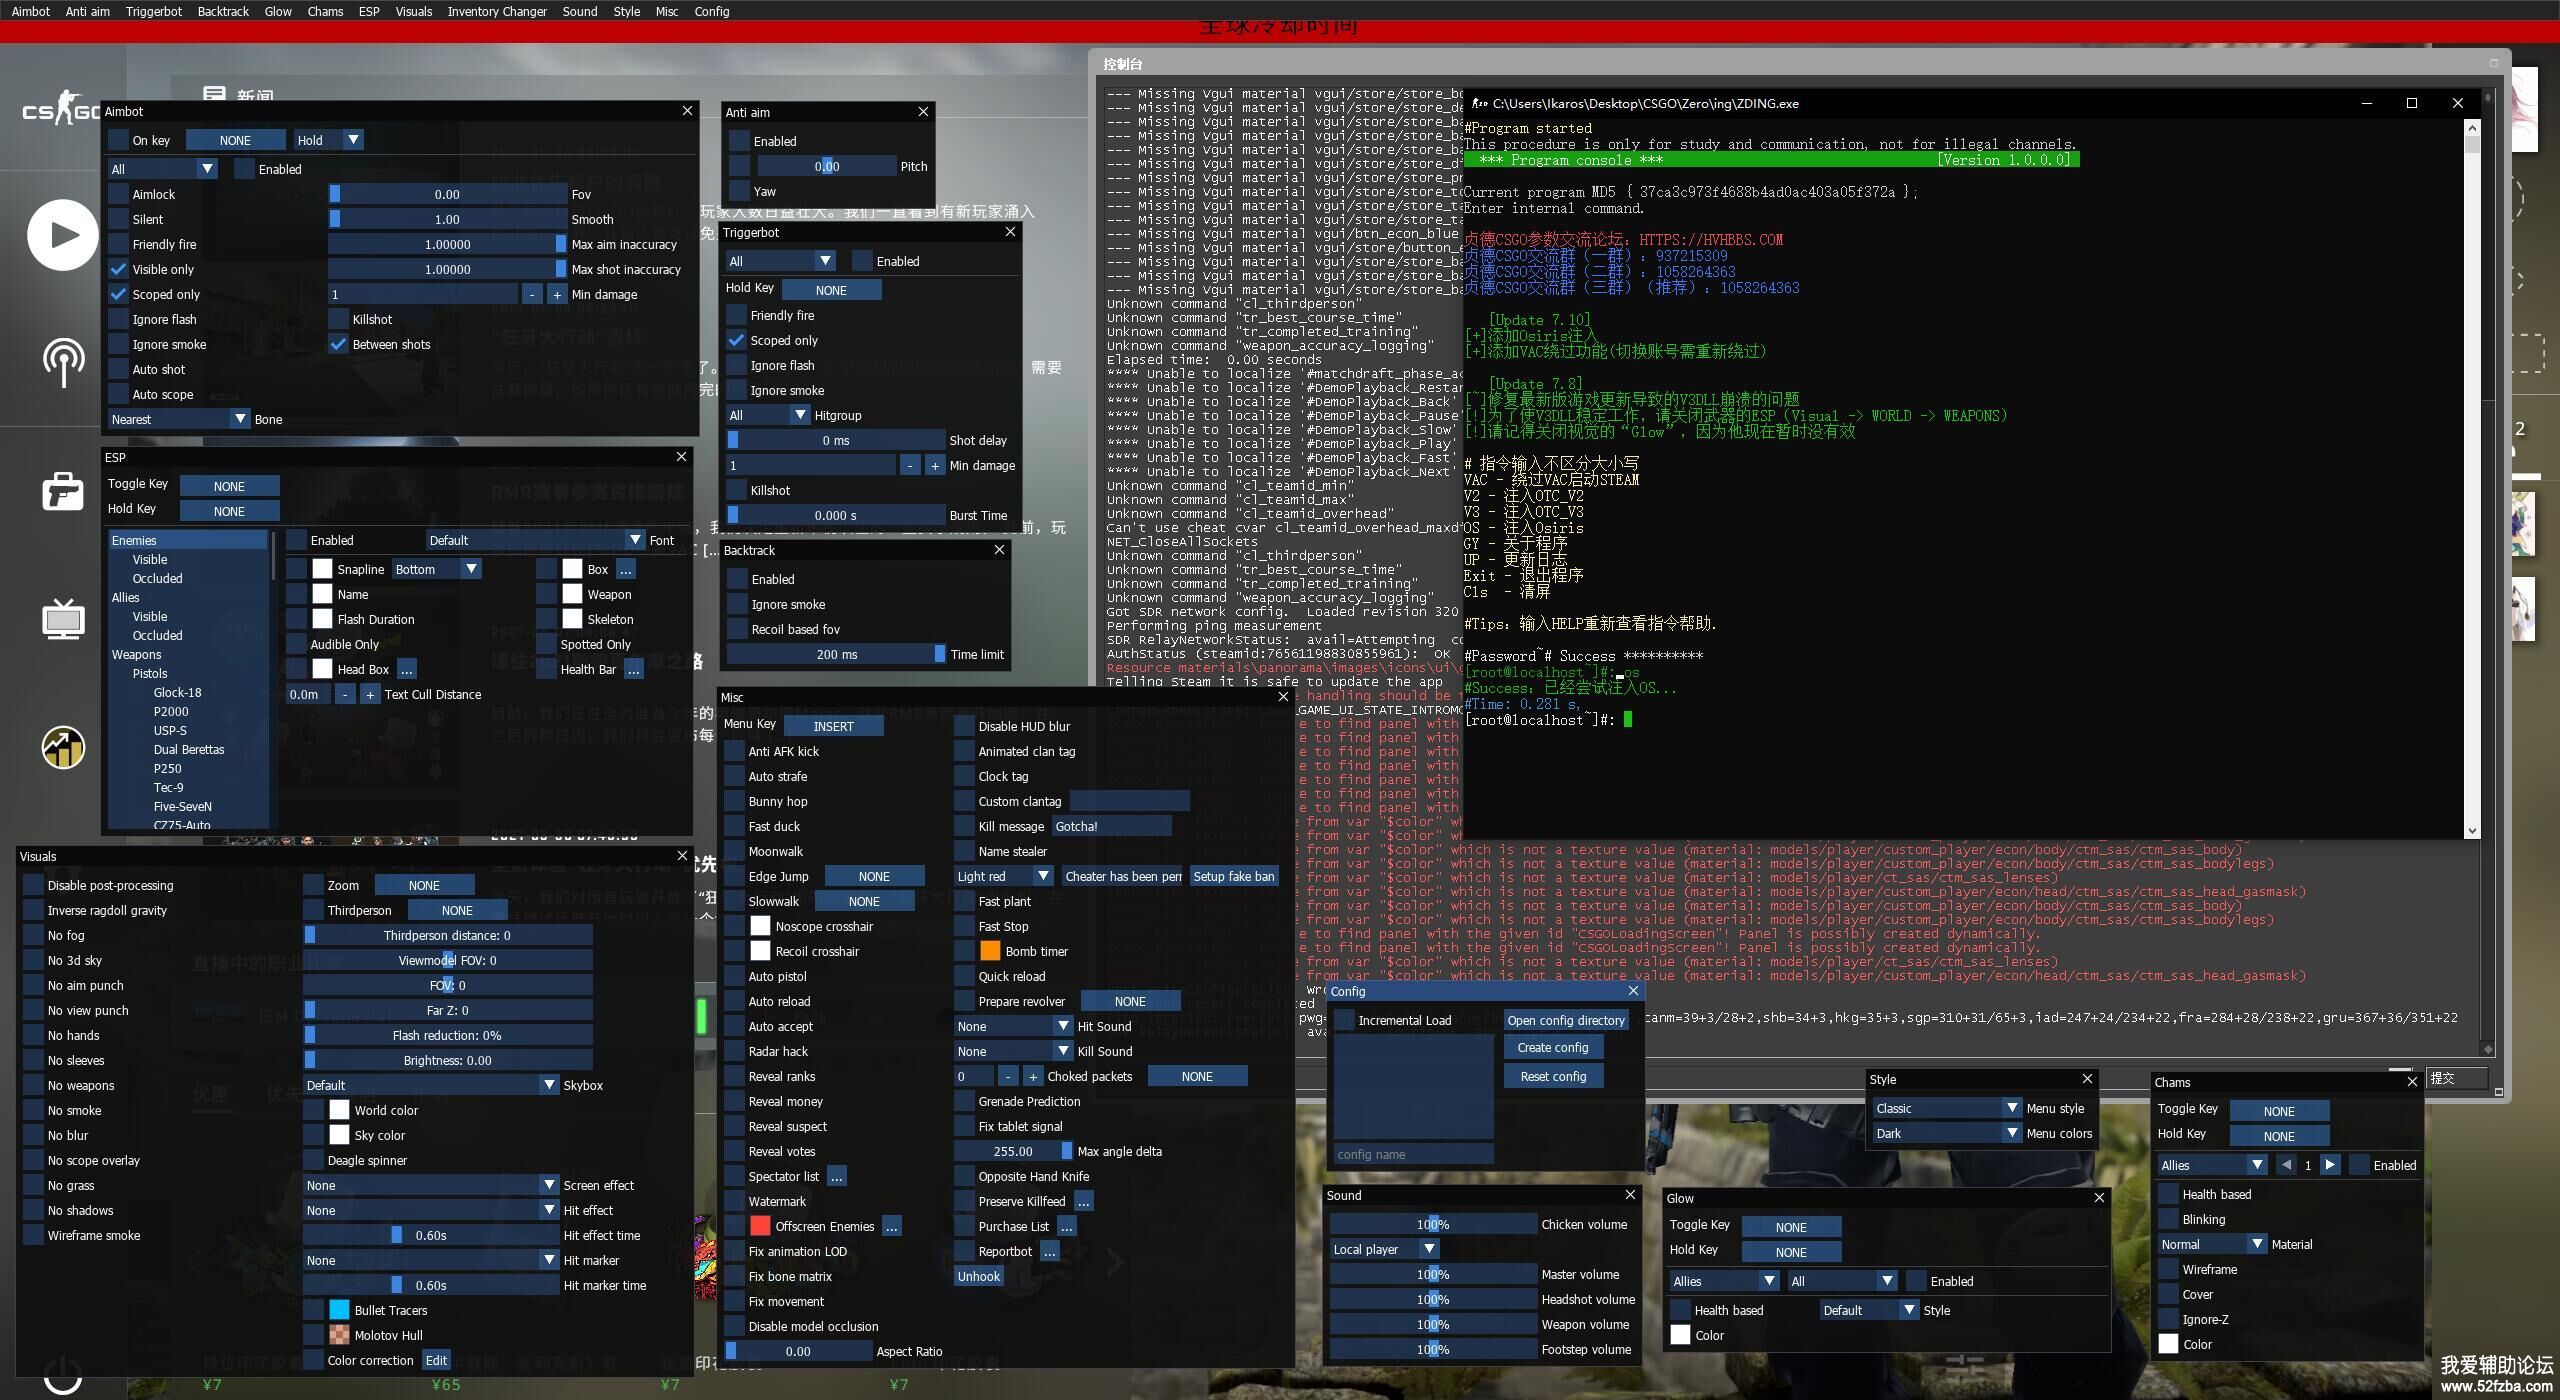The width and height of the screenshot is (2560, 1400).
Task: Open the watch TV sidebar icon
Action: [62, 619]
